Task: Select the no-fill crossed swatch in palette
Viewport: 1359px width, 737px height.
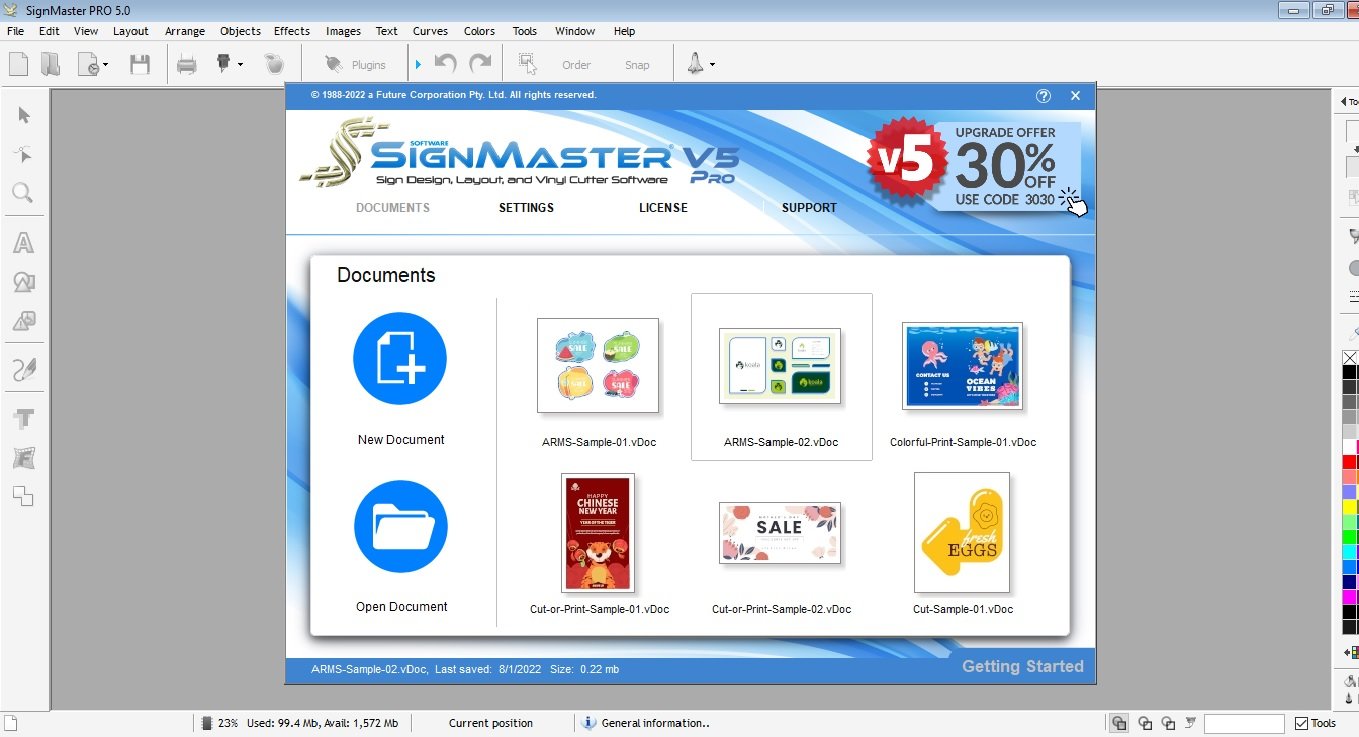Action: (1350, 358)
